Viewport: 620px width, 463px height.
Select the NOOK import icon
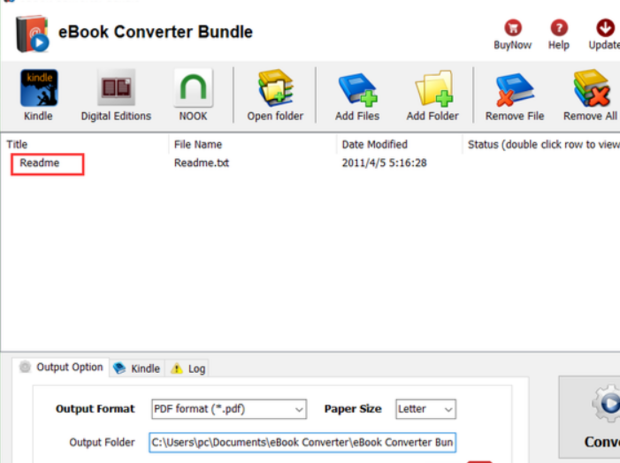pyautogui.click(x=193, y=87)
